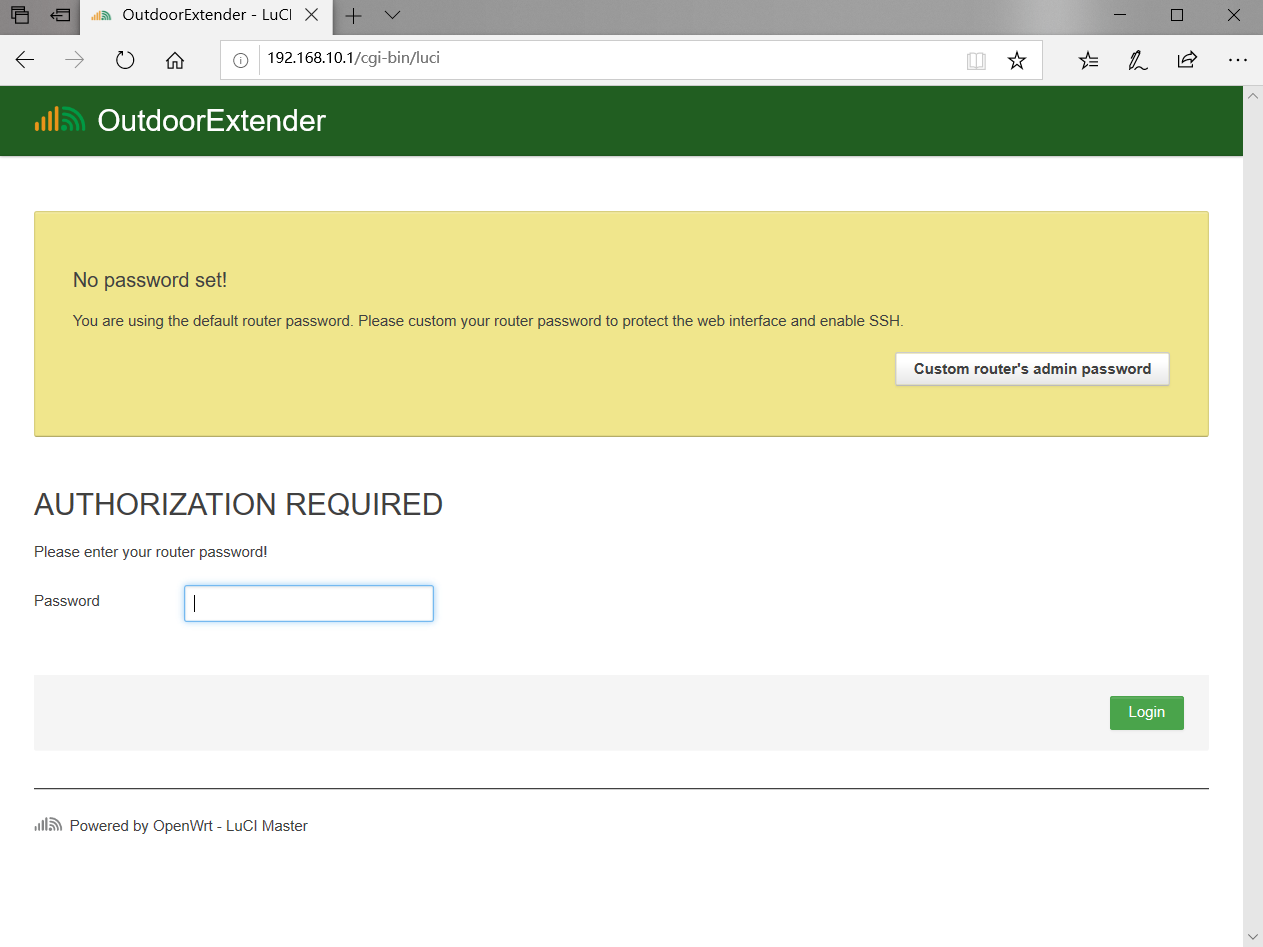Focus the Password input field

309,603
